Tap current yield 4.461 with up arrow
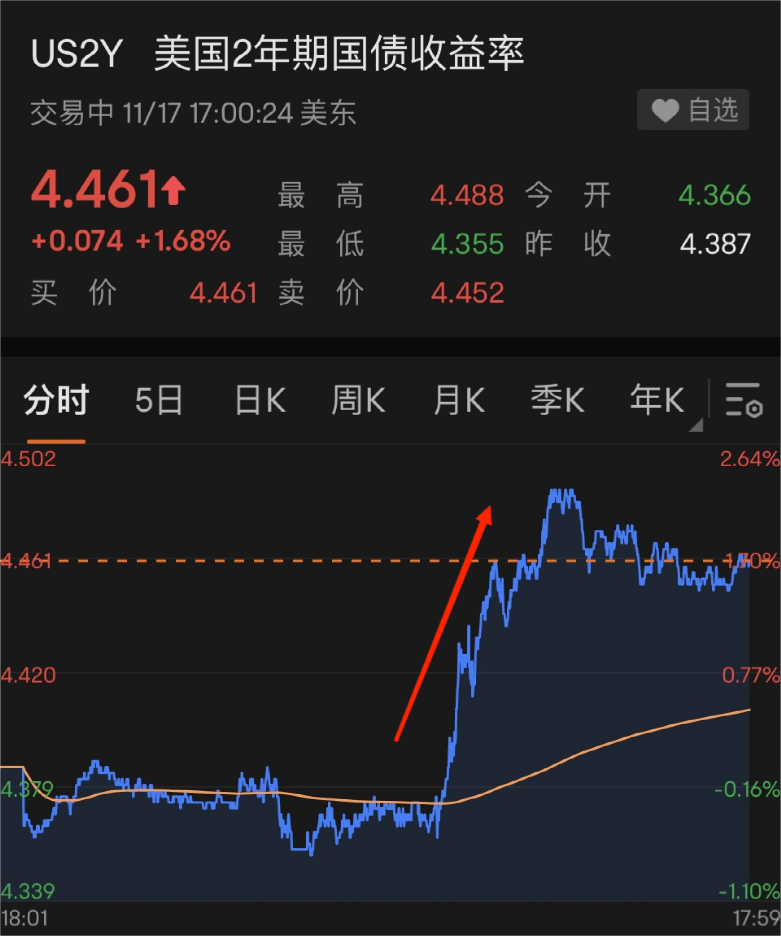 [109, 190]
